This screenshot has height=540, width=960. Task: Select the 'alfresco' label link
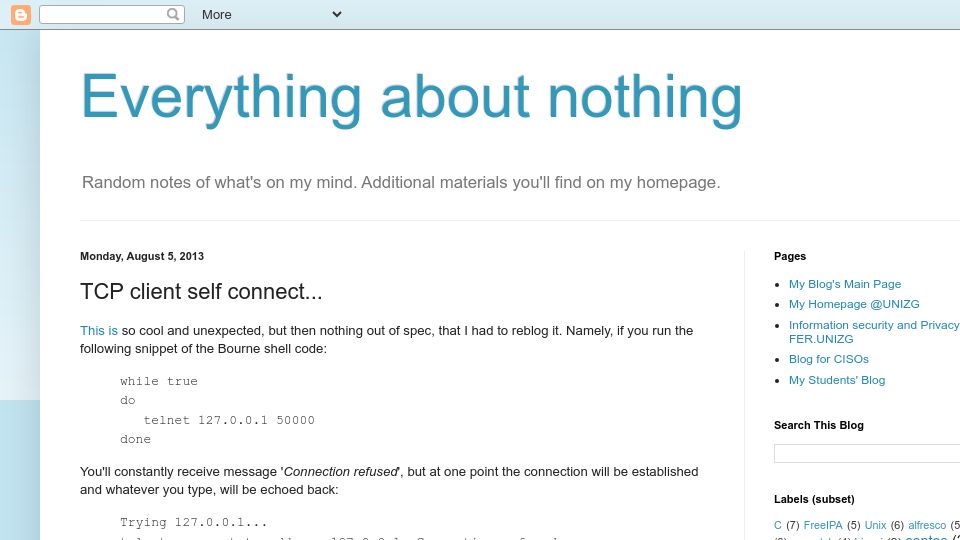coord(927,525)
